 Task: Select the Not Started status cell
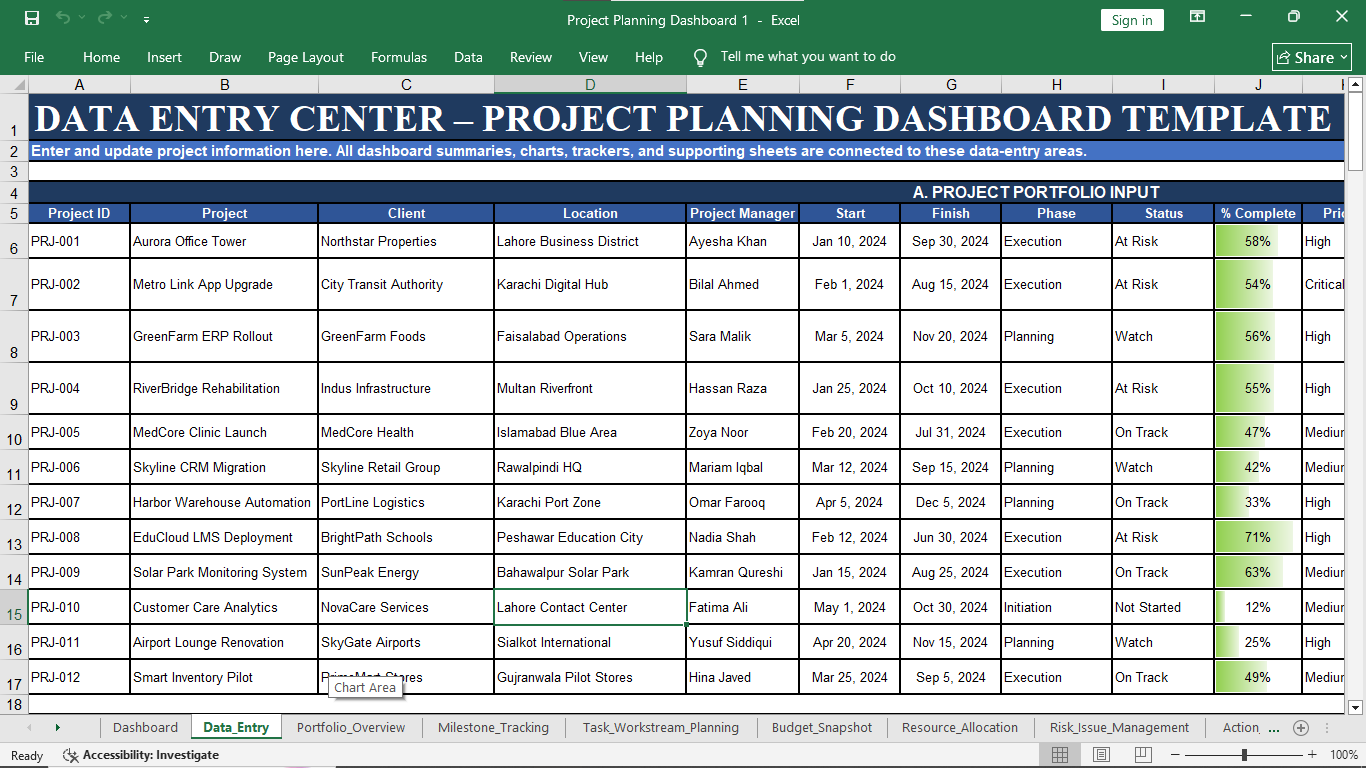pos(1163,607)
